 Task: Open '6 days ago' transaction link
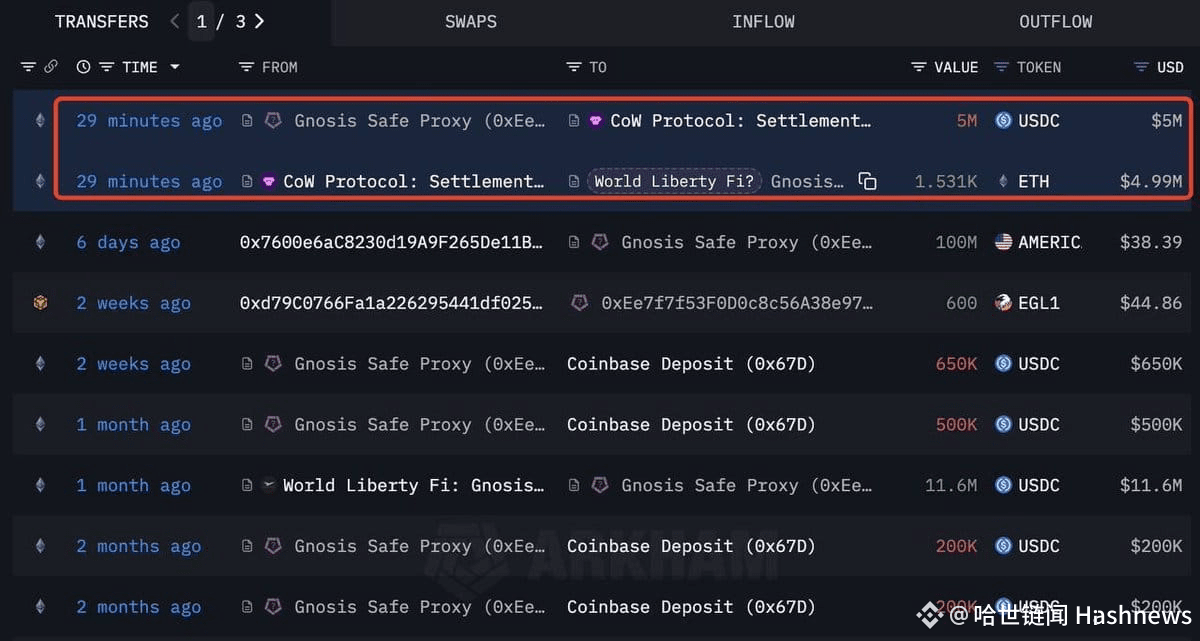(128, 242)
